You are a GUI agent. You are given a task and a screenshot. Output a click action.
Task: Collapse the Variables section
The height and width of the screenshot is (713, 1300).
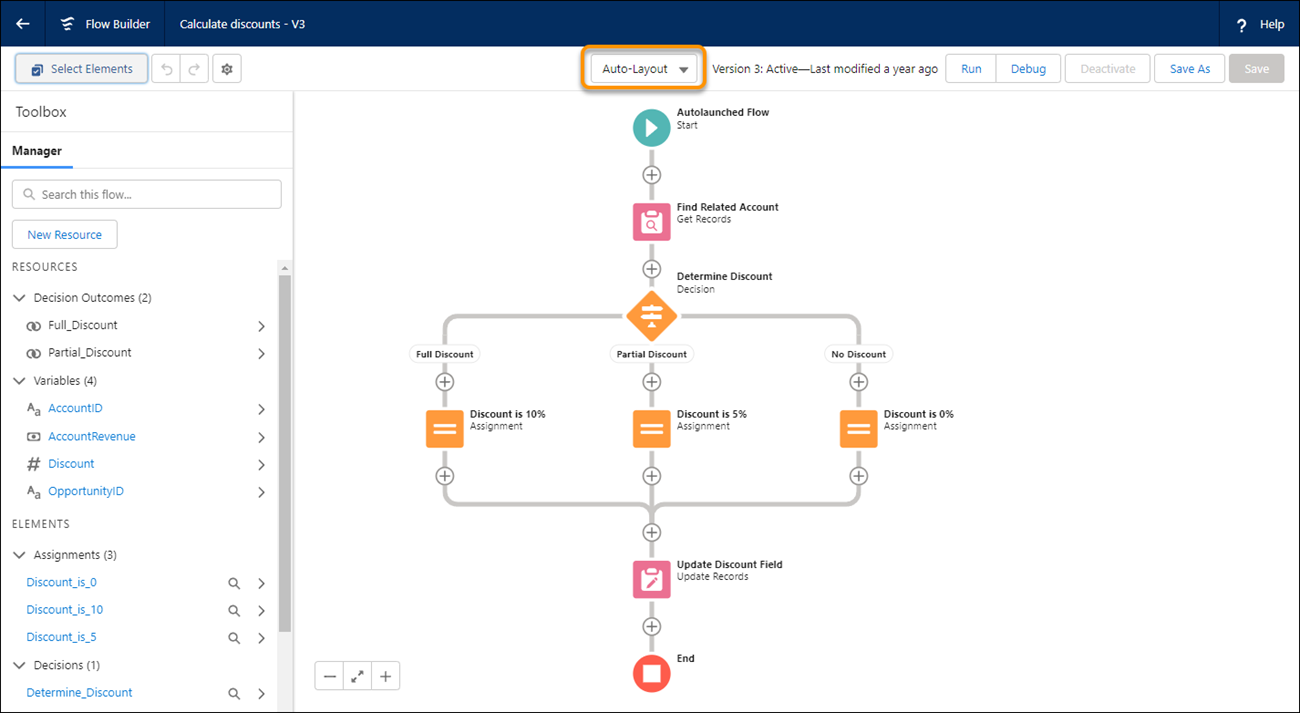coord(19,381)
